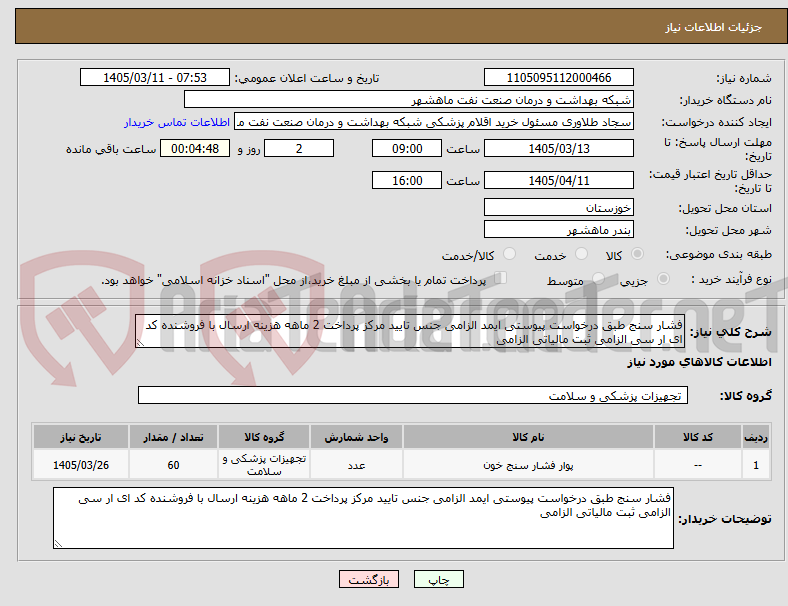The height and width of the screenshot is (606, 788).
Task: Select the جزیی purchase type radio
Action: (663, 279)
